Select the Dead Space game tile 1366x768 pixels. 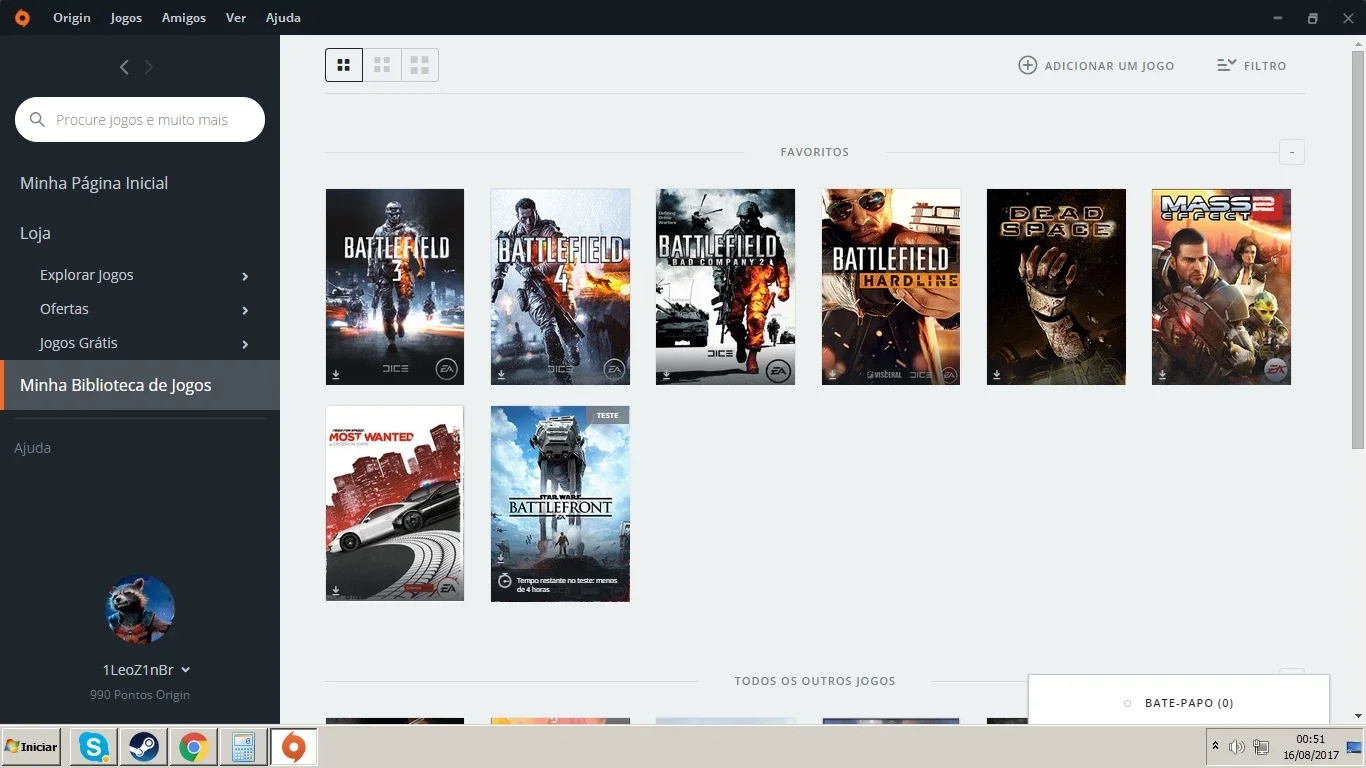coord(1056,287)
